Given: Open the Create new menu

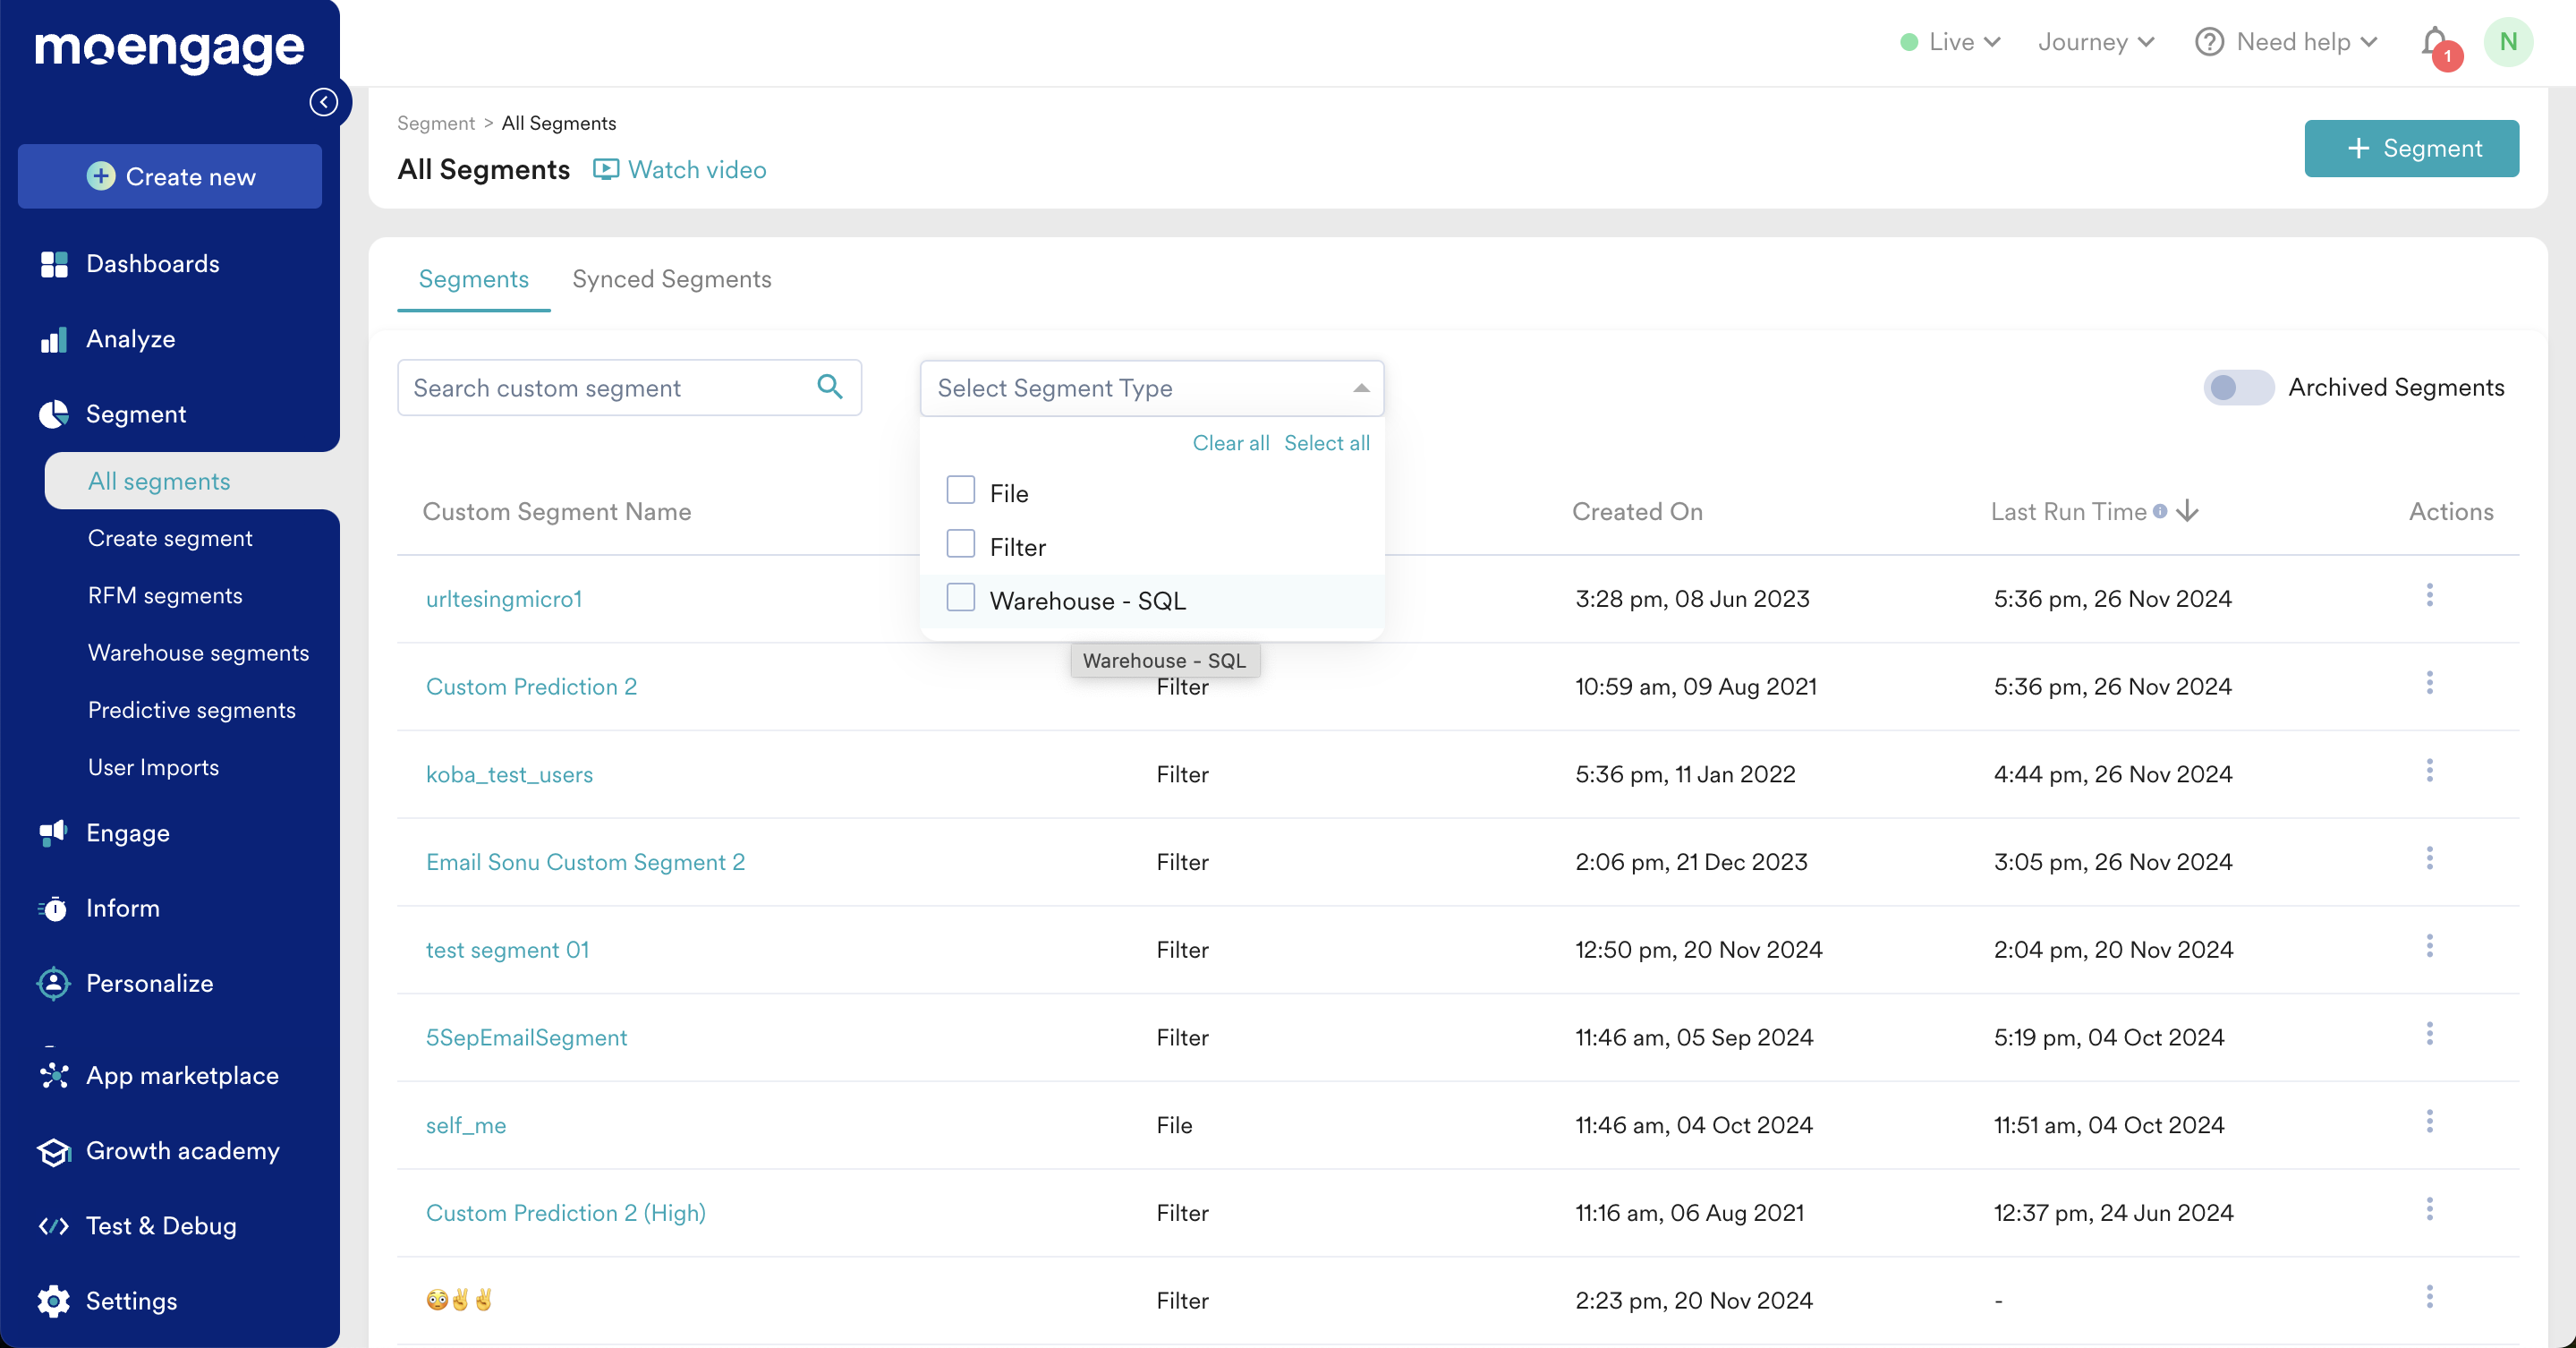Looking at the screenshot, I should pos(169,176).
